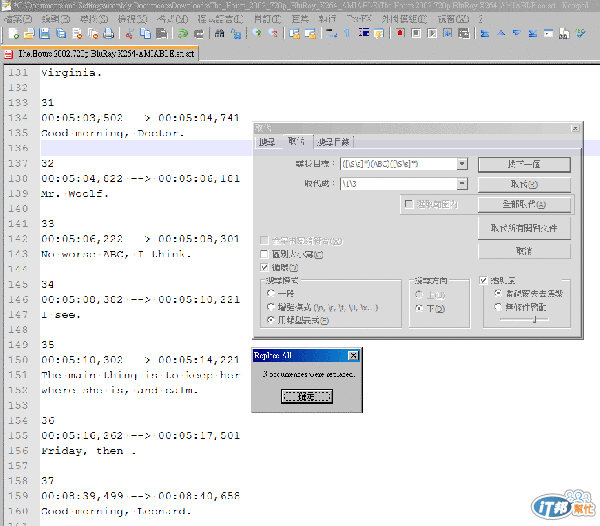Switch to the 搜尋檔案 Find in Files tab
Image resolution: width=600 pixels, height=526 pixels.
[334, 142]
